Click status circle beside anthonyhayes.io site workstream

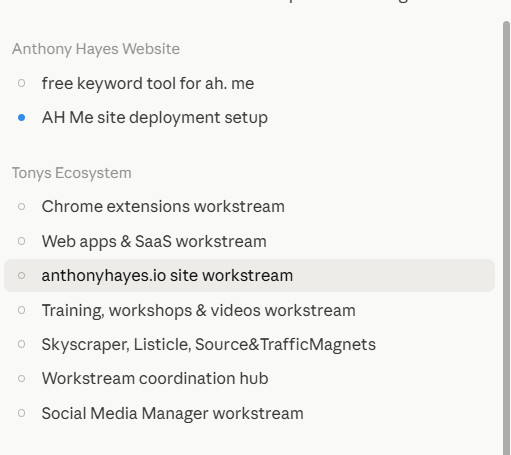click(x=21, y=275)
